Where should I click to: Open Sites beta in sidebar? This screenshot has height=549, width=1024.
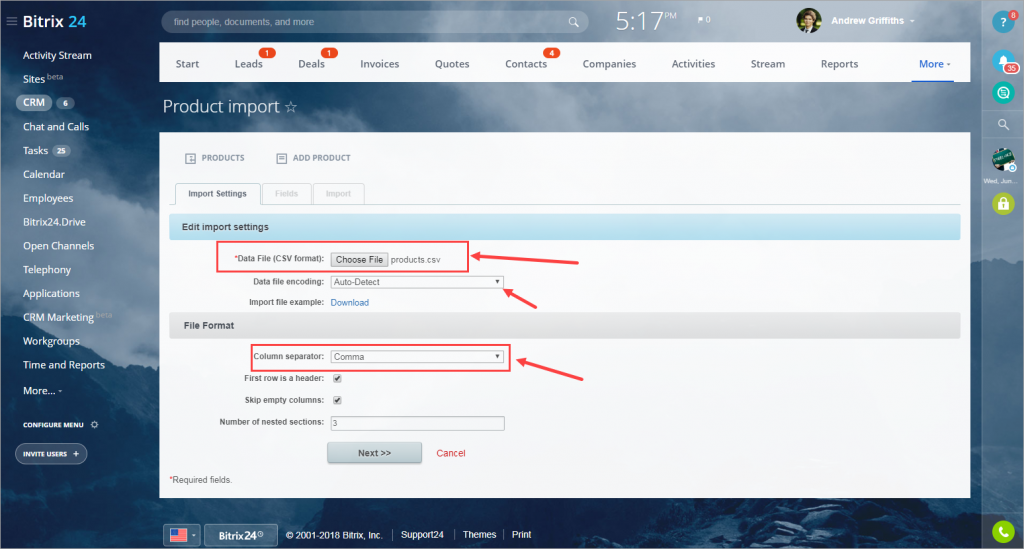pyautogui.click(x=43, y=79)
